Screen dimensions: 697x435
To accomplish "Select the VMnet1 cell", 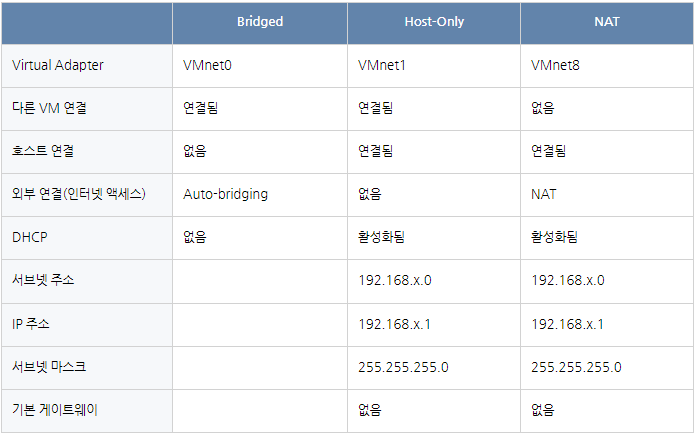I will (382, 65).
